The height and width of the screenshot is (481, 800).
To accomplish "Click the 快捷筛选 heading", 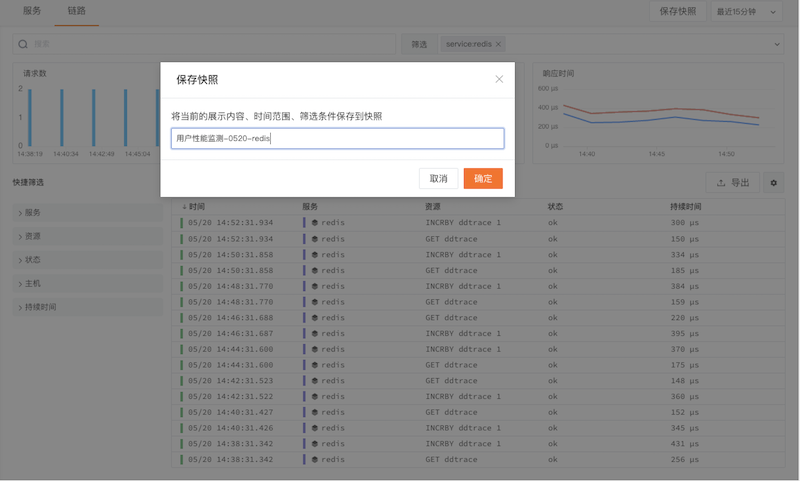I will click(x=28, y=183).
